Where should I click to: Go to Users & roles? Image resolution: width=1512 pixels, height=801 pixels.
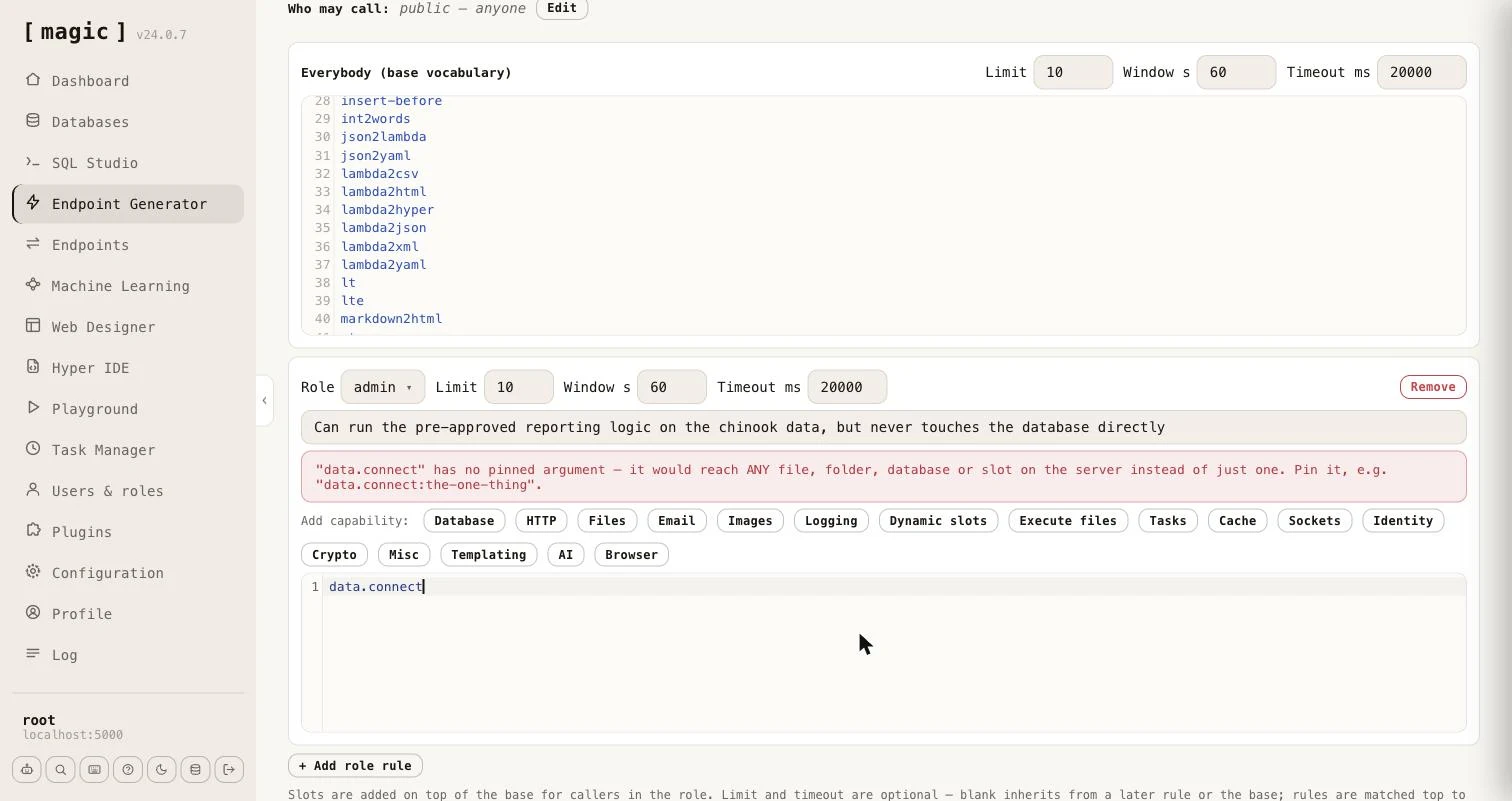[128, 491]
